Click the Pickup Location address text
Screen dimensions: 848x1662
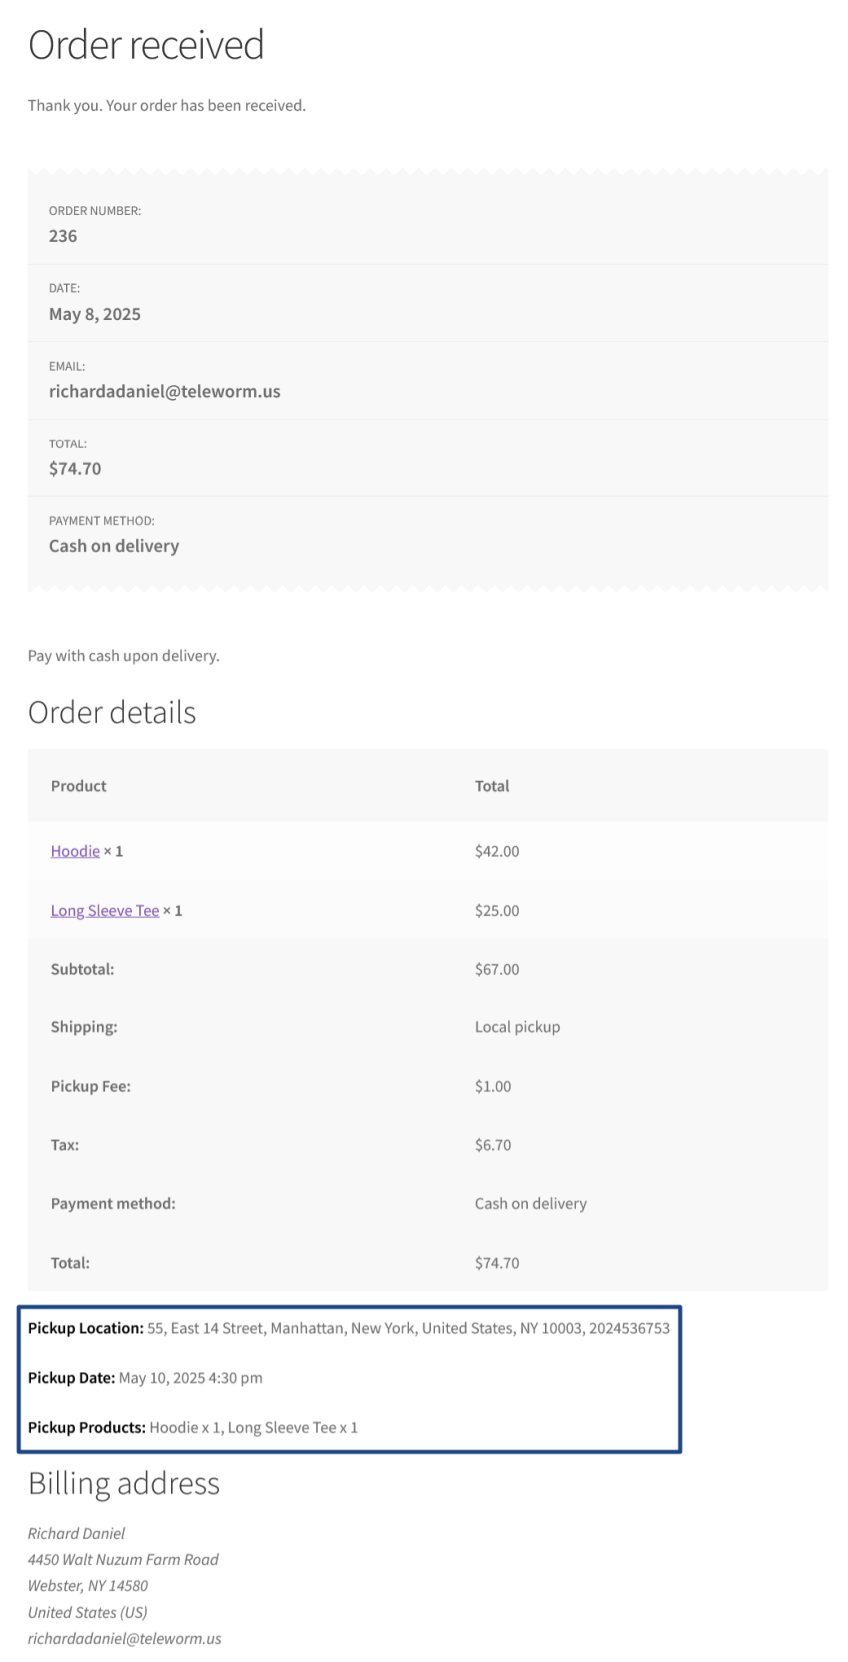(x=408, y=1328)
